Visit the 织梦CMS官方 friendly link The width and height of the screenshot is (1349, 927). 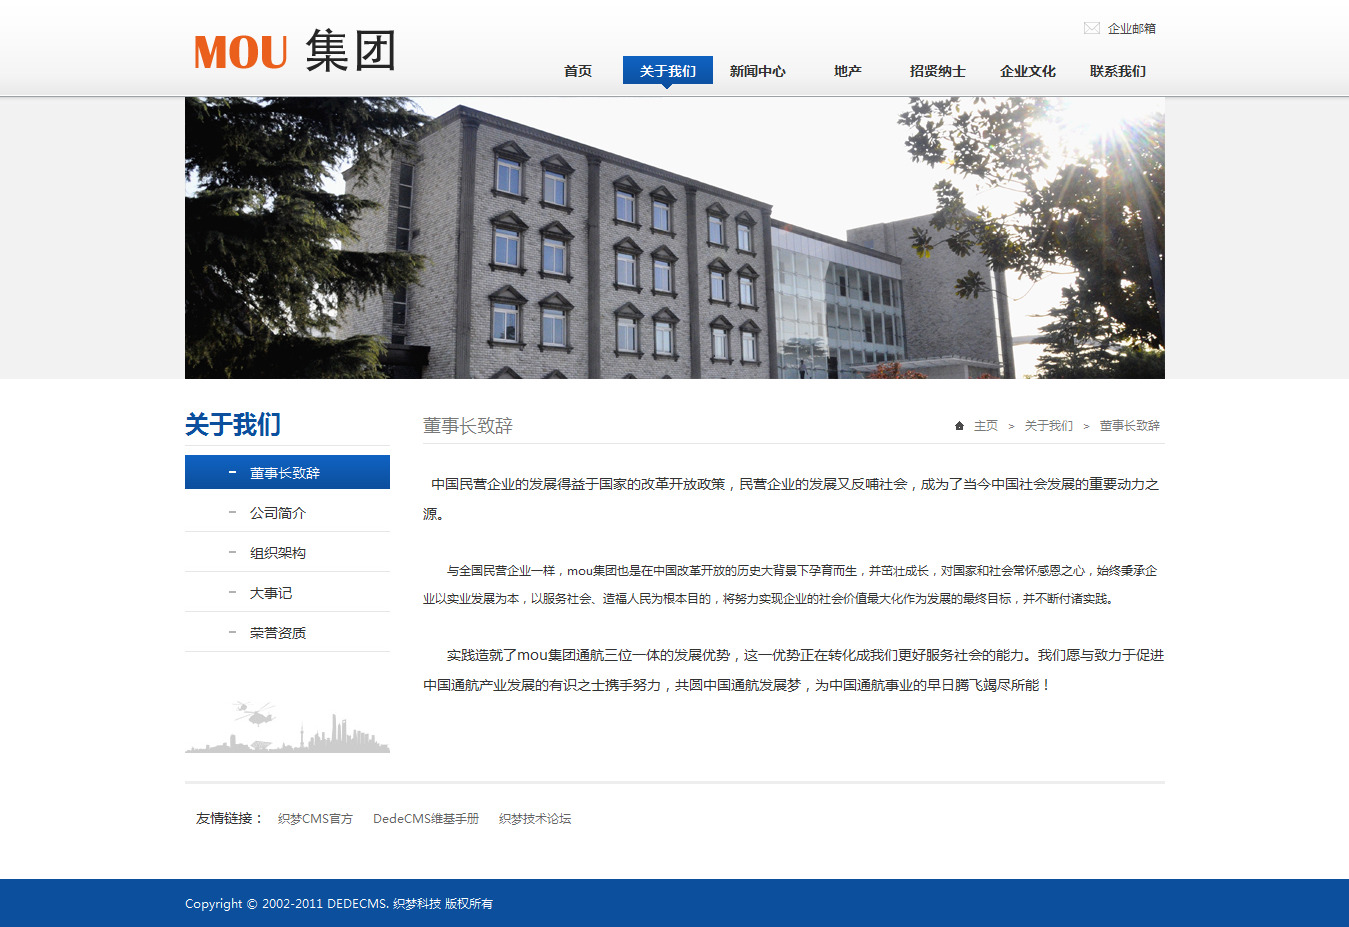pos(315,819)
